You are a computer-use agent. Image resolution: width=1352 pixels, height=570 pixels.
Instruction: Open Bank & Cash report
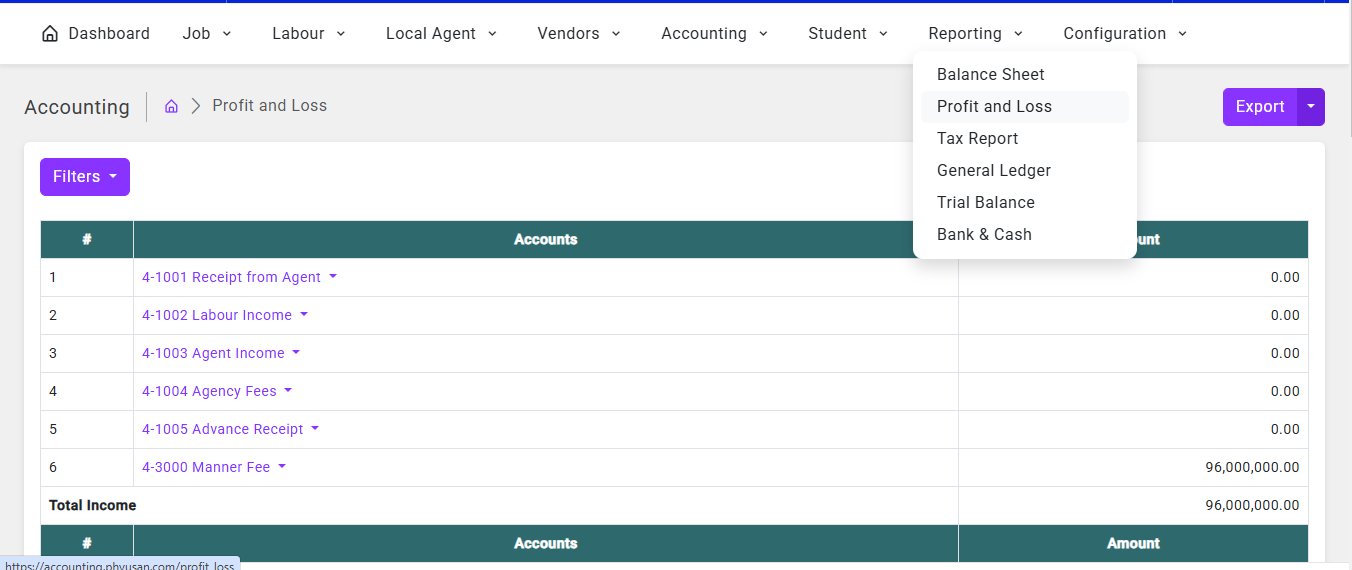coord(984,234)
